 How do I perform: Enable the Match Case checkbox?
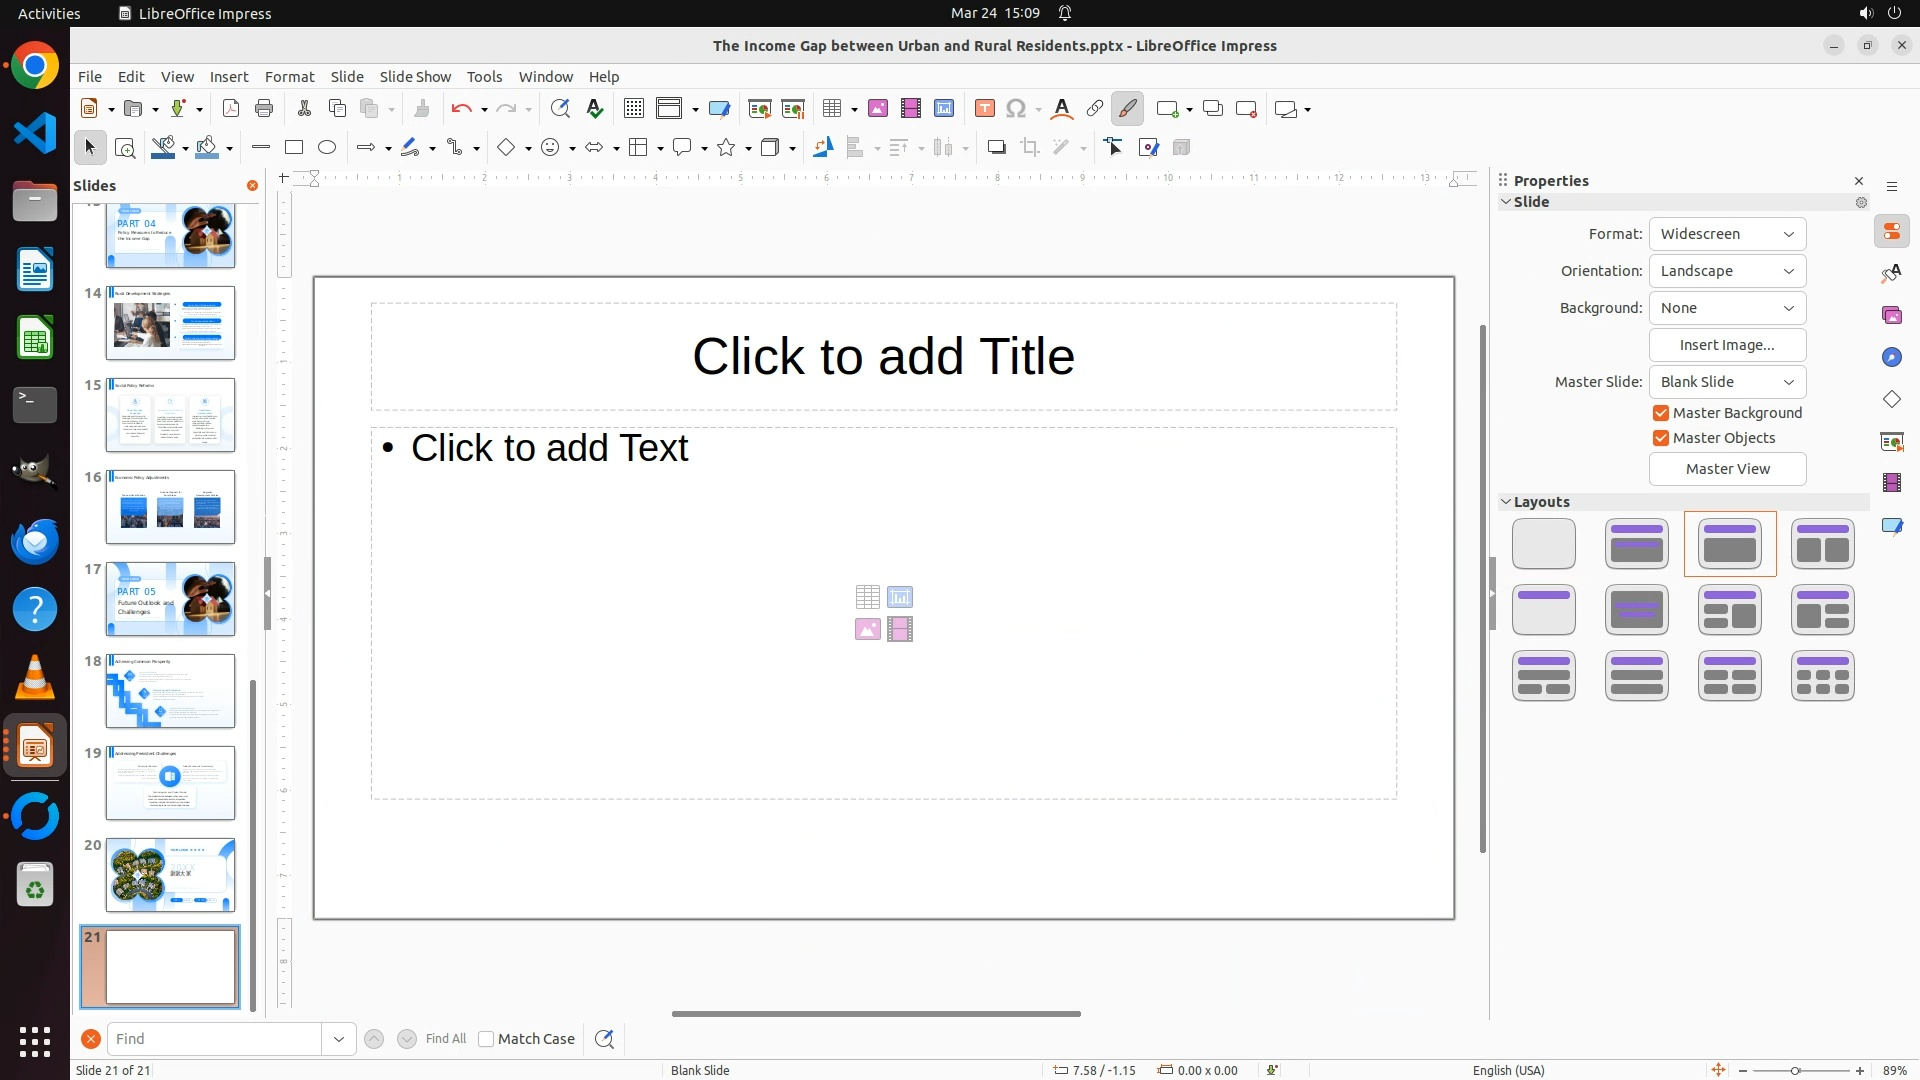coord(486,1039)
